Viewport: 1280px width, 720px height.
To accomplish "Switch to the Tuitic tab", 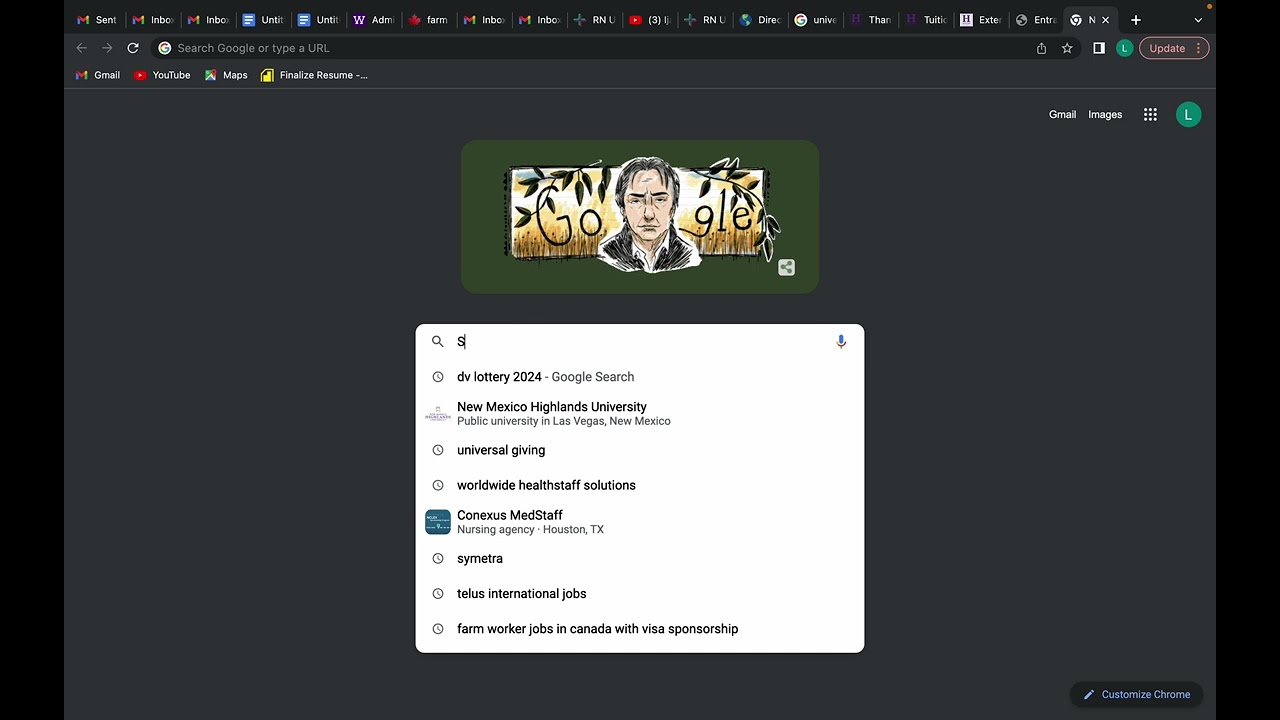I will pos(926,20).
